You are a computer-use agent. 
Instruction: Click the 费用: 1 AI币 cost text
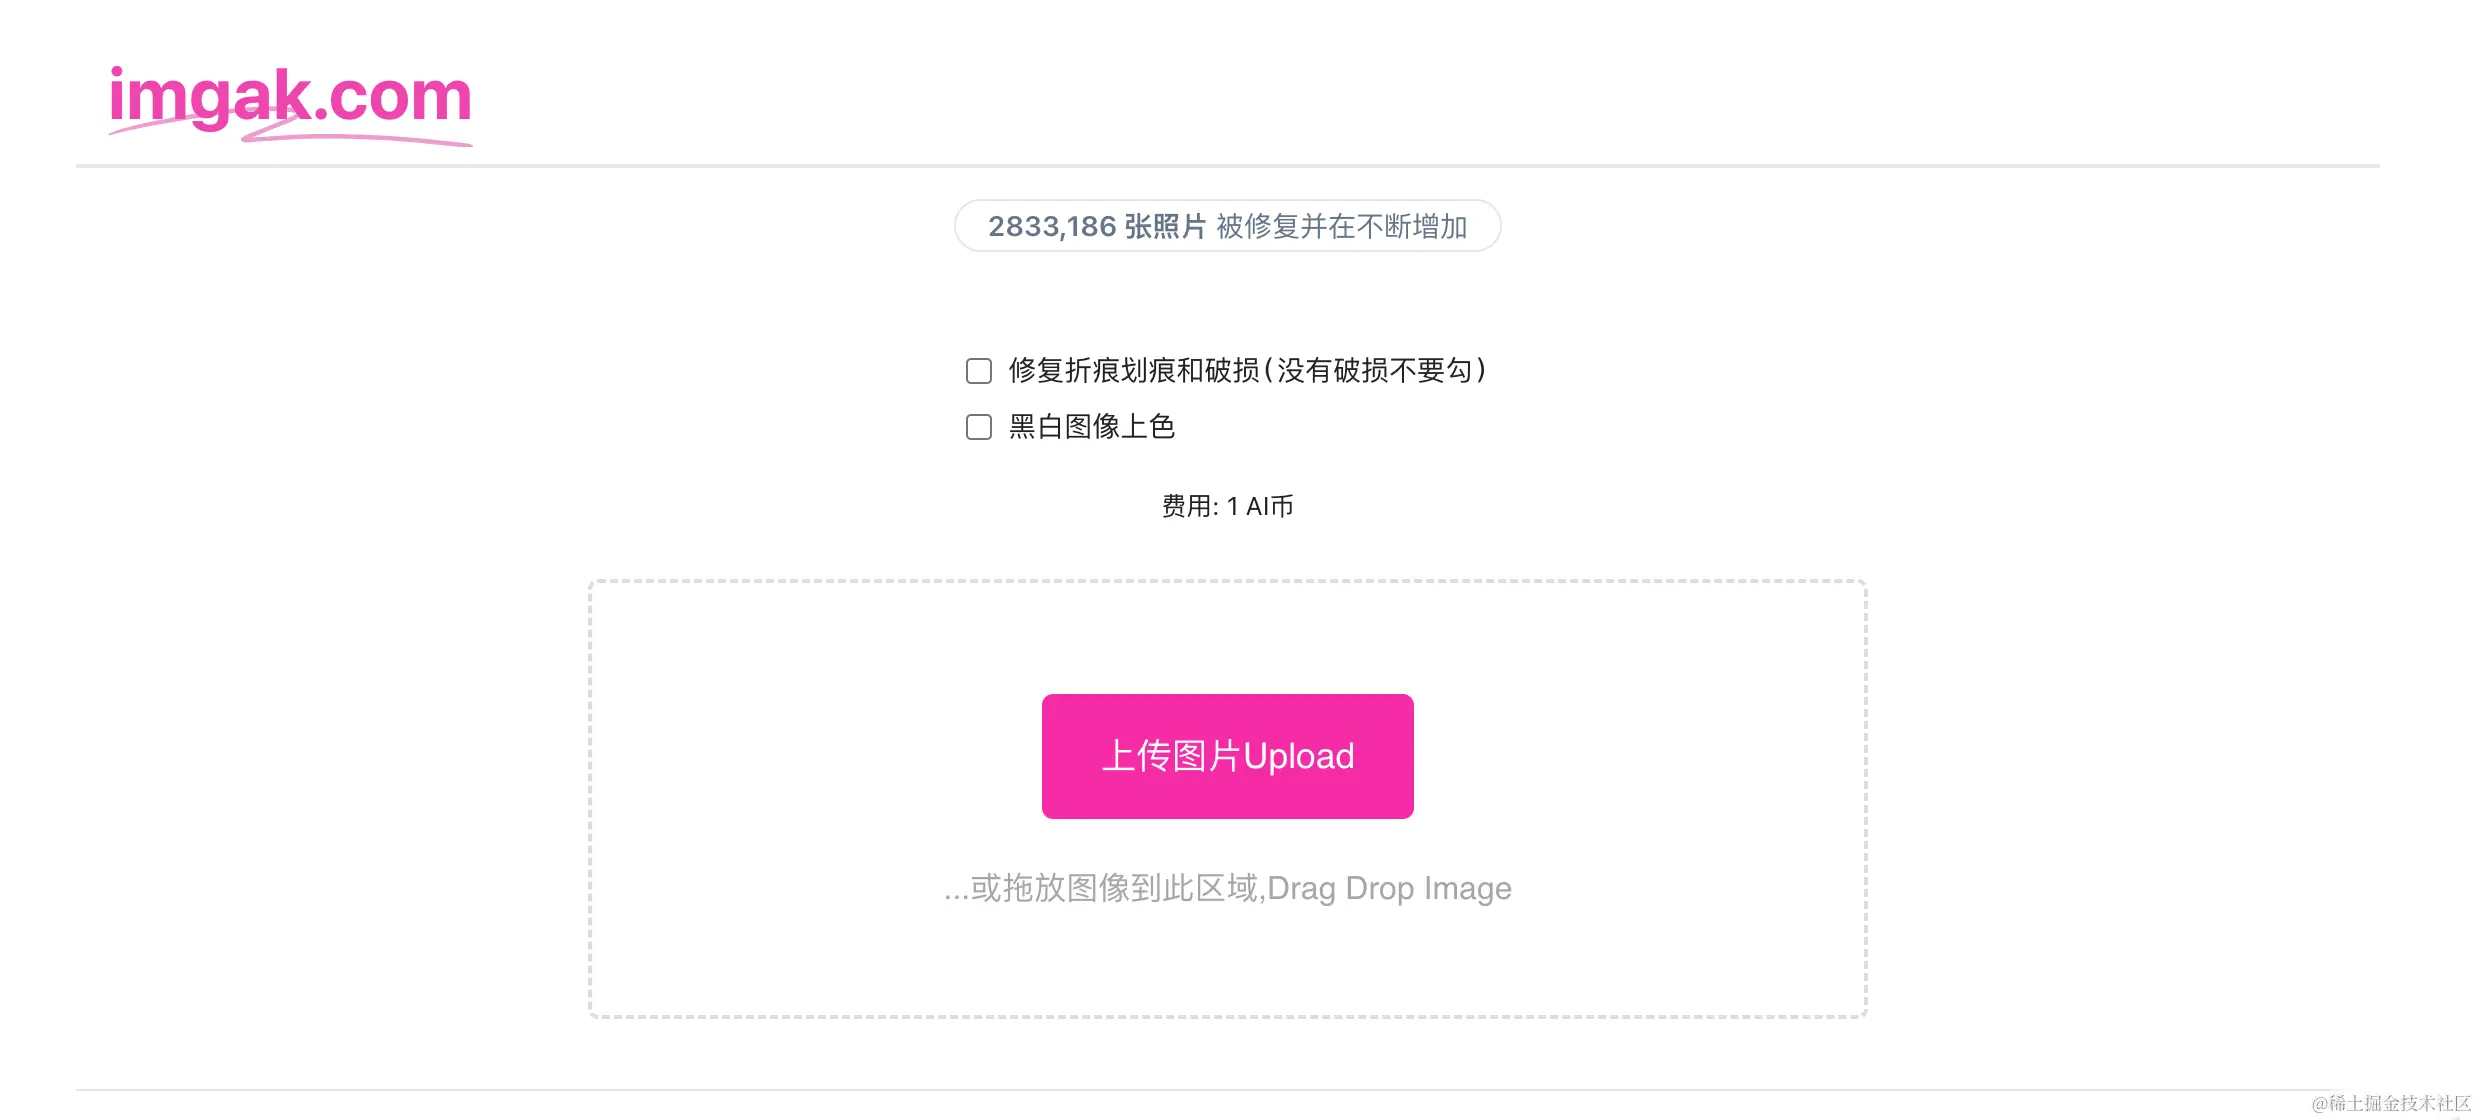[1228, 506]
